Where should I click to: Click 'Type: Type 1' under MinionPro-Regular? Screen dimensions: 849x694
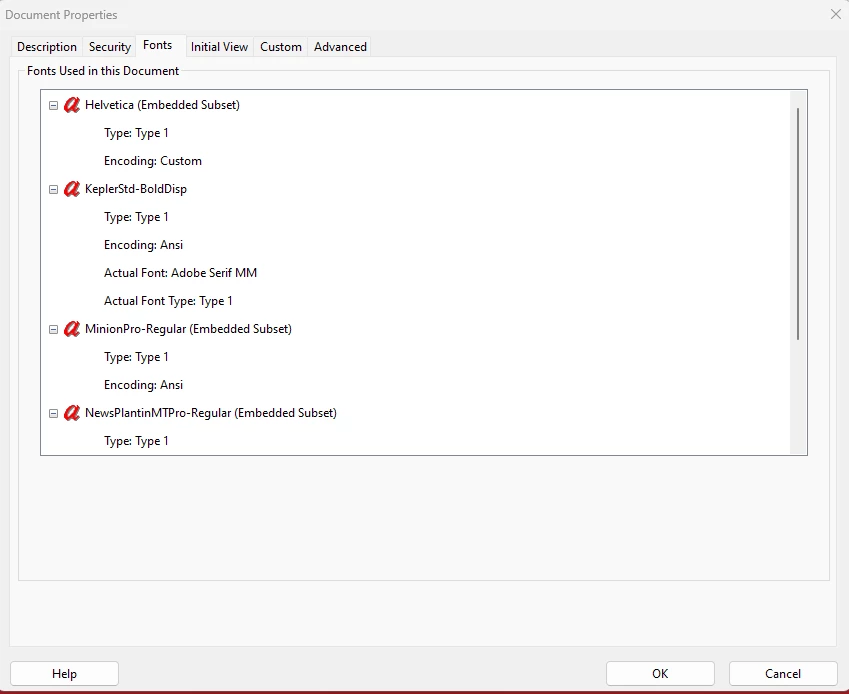(136, 357)
